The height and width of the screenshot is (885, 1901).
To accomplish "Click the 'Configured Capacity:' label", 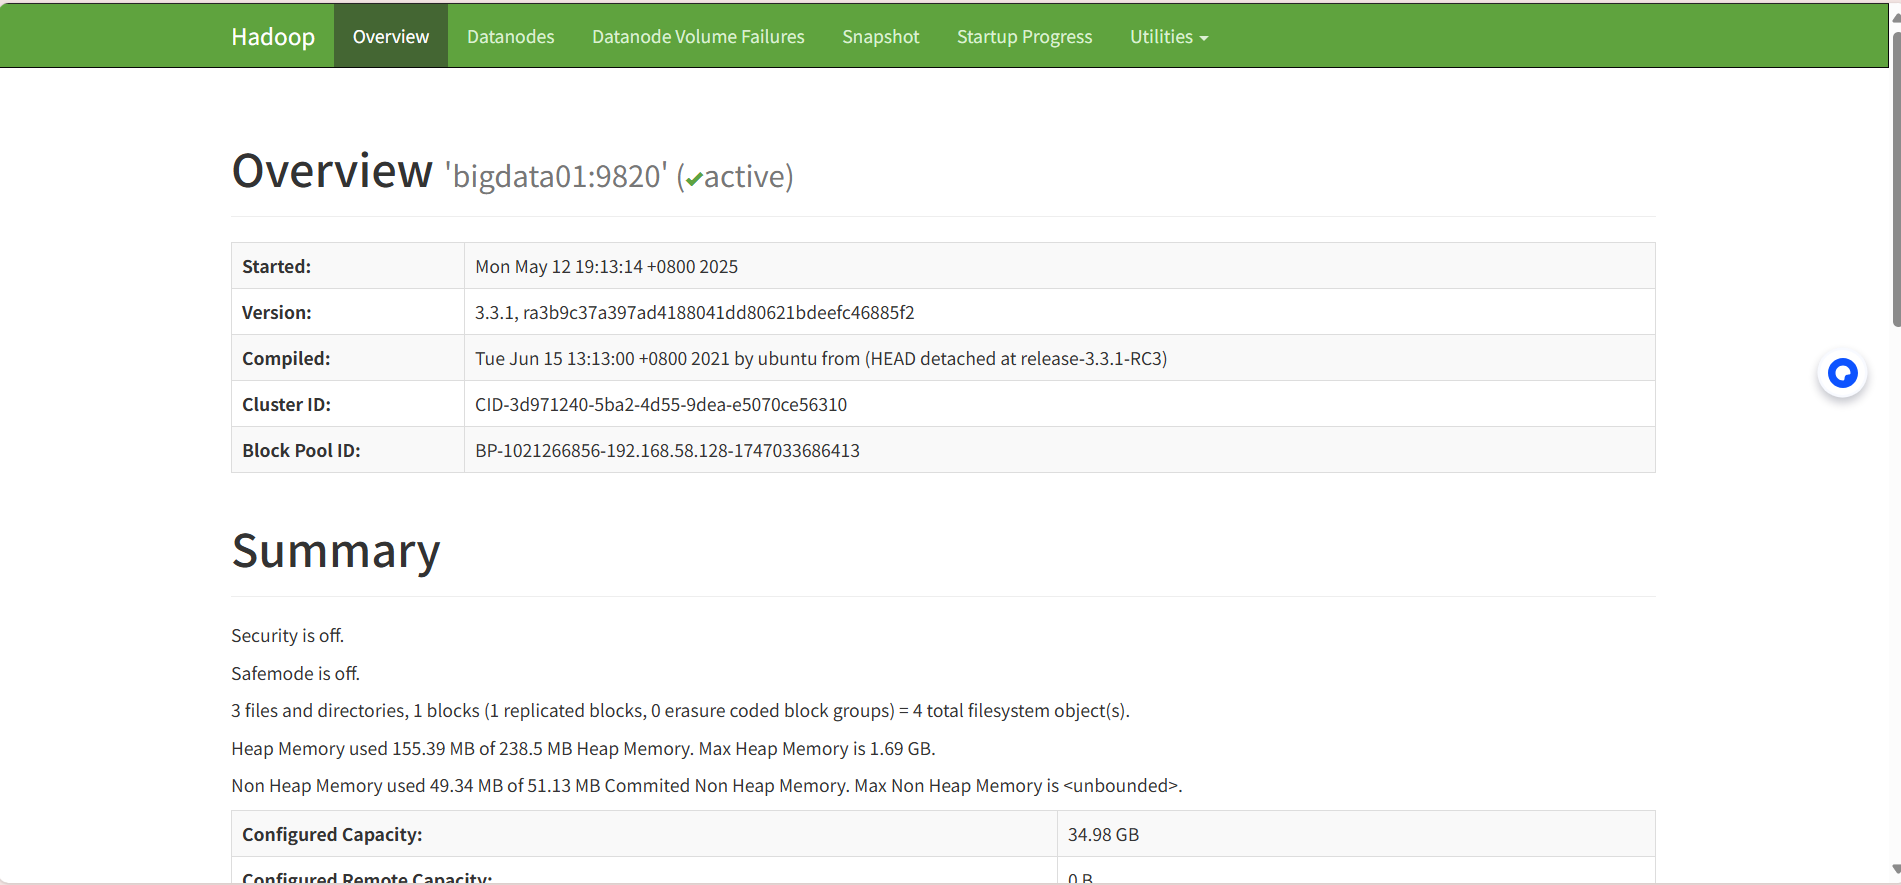I will coord(332,835).
